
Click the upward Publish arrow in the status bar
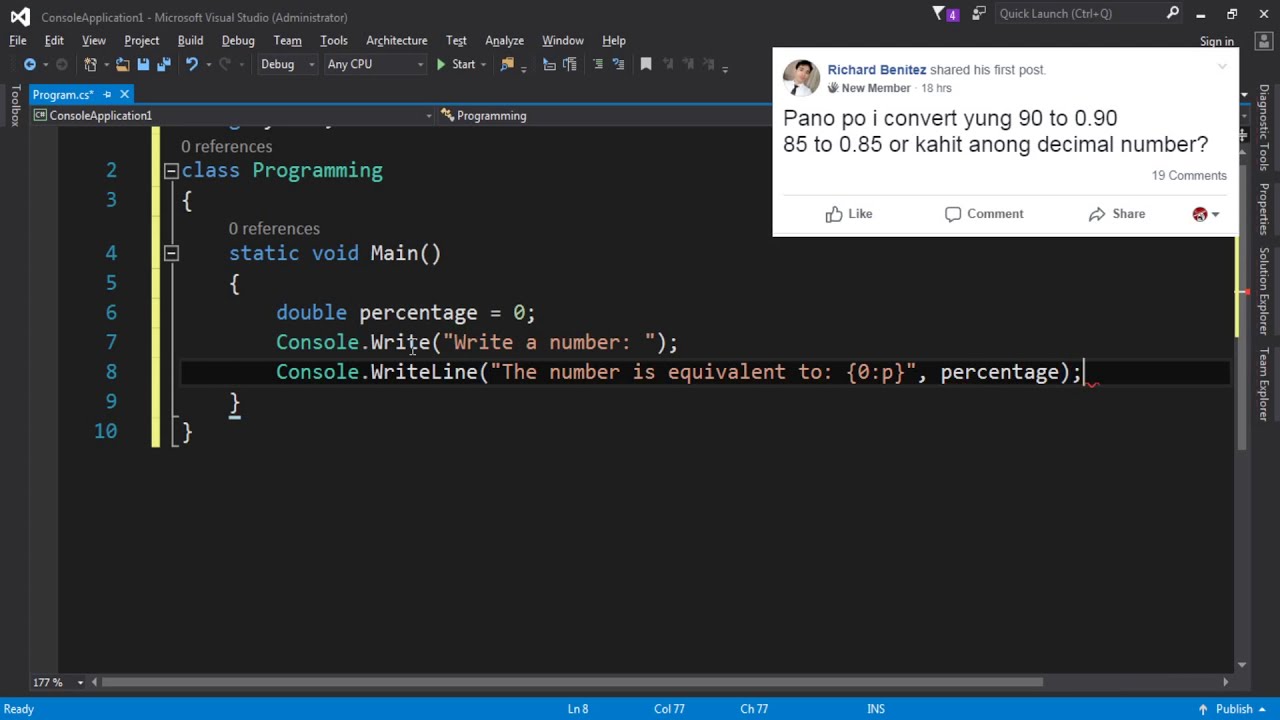tap(1203, 709)
